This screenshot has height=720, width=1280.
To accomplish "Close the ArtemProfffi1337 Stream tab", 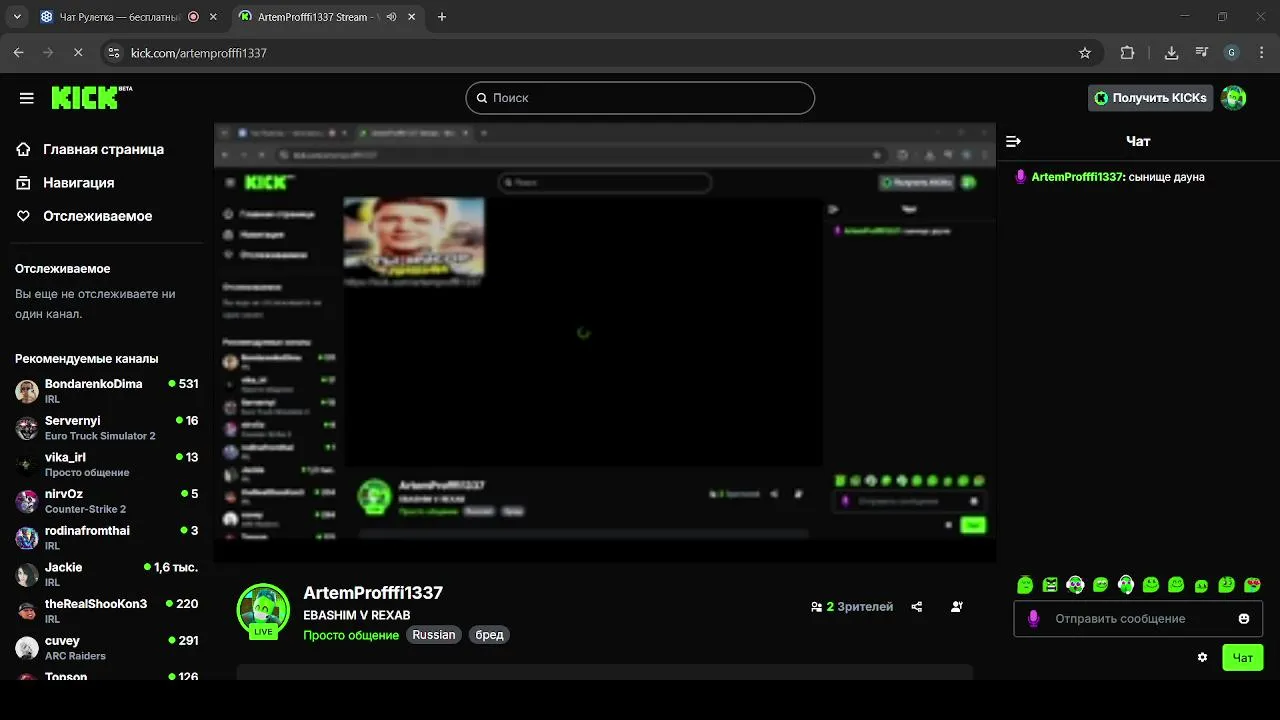I will point(412,17).
